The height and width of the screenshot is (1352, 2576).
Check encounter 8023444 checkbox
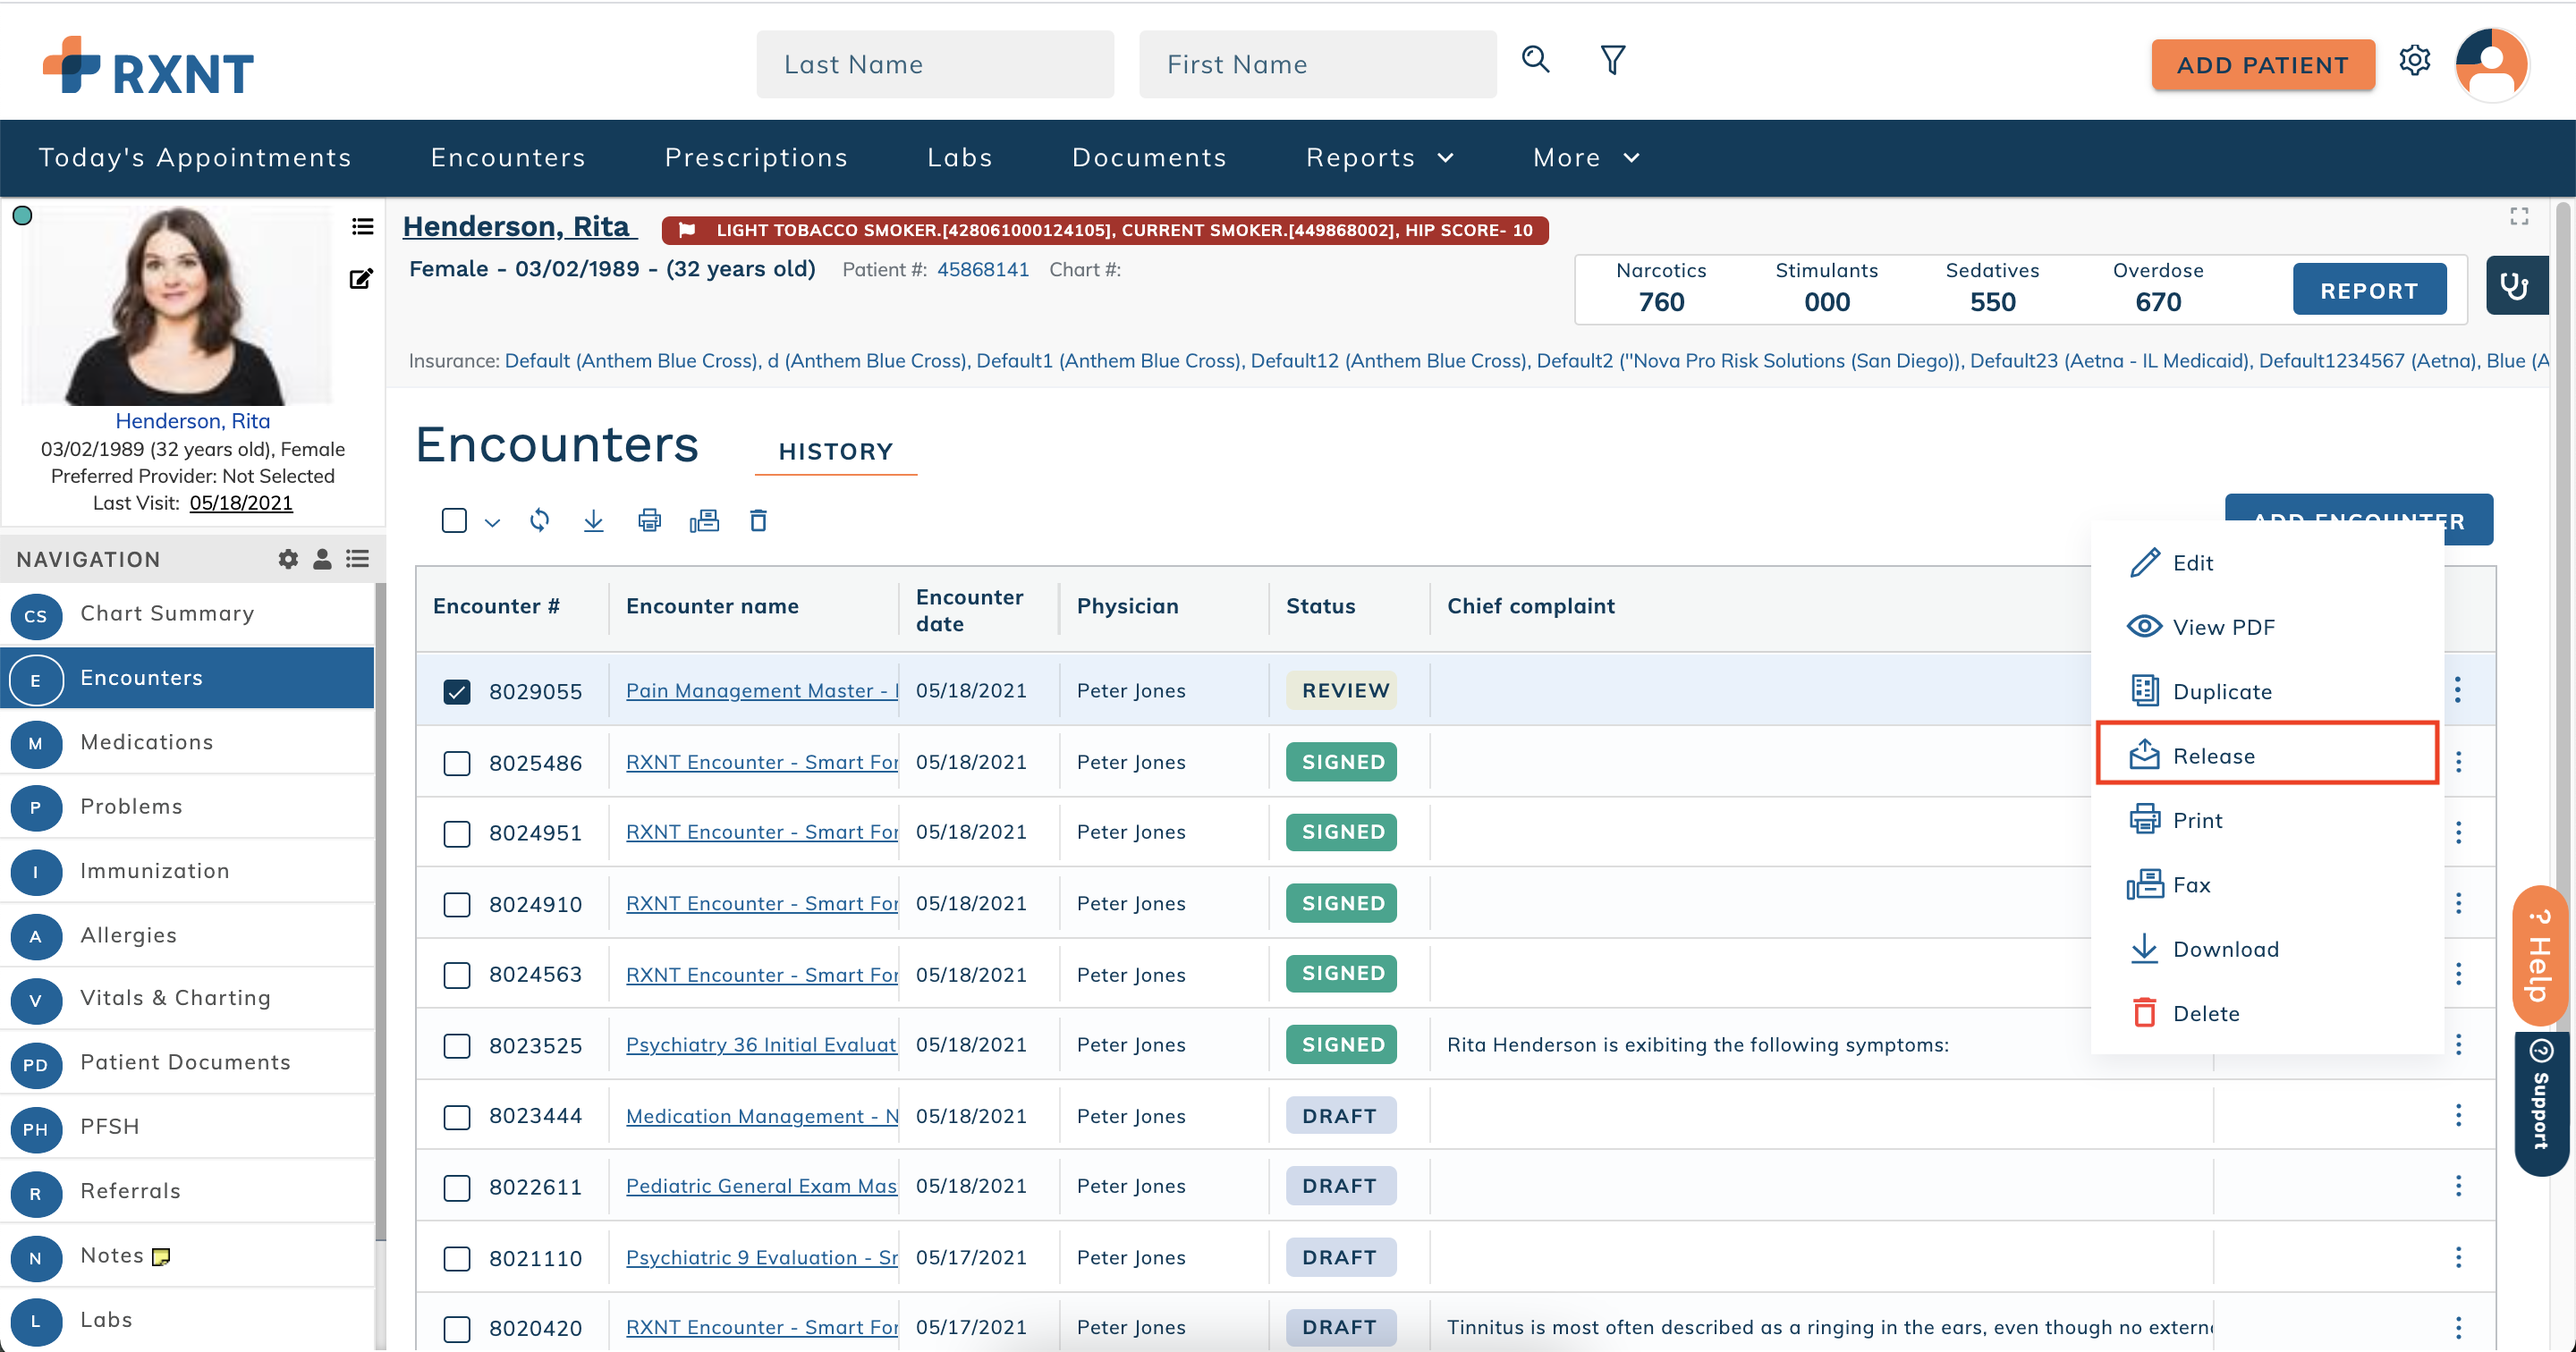tap(456, 1116)
